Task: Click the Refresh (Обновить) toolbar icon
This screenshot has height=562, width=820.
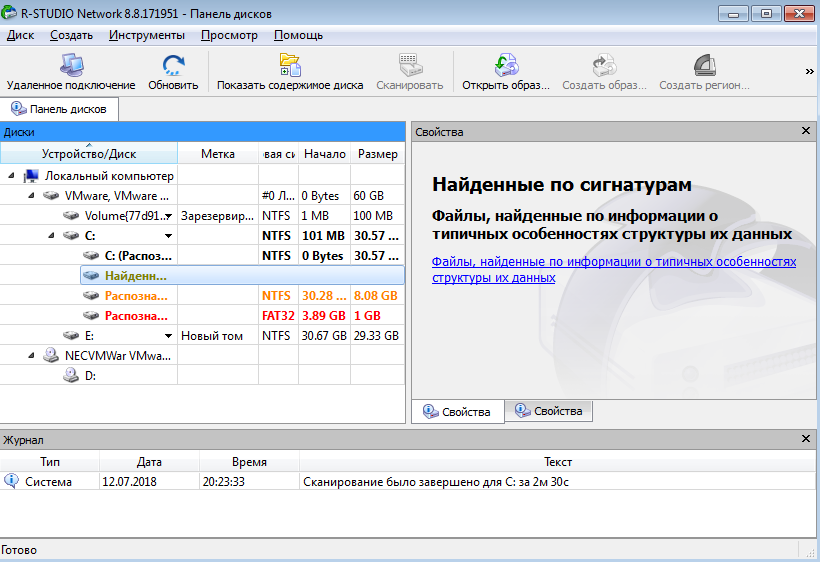Action: [173, 65]
